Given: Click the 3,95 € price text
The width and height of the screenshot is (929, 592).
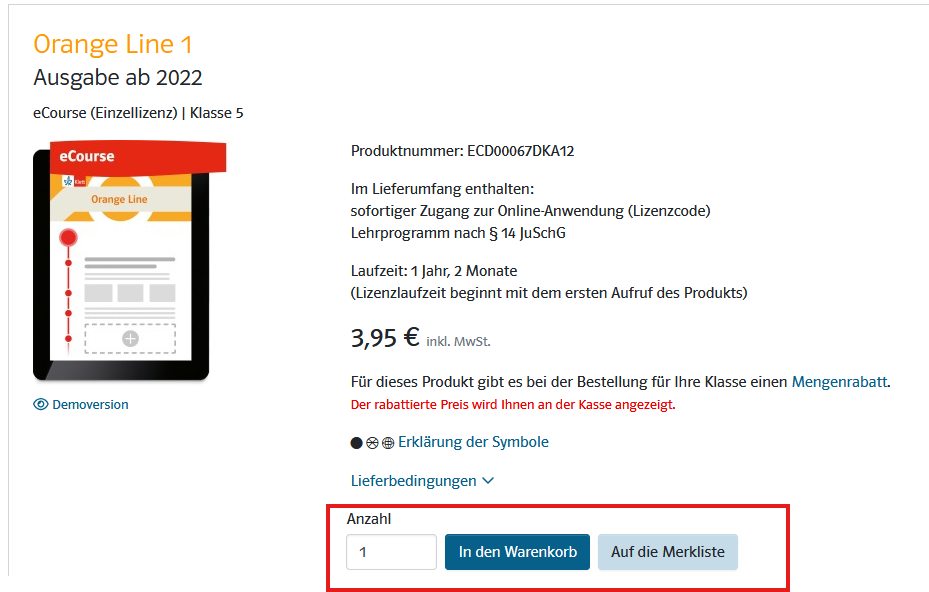Looking at the screenshot, I should pyautogui.click(x=385, y=338).
